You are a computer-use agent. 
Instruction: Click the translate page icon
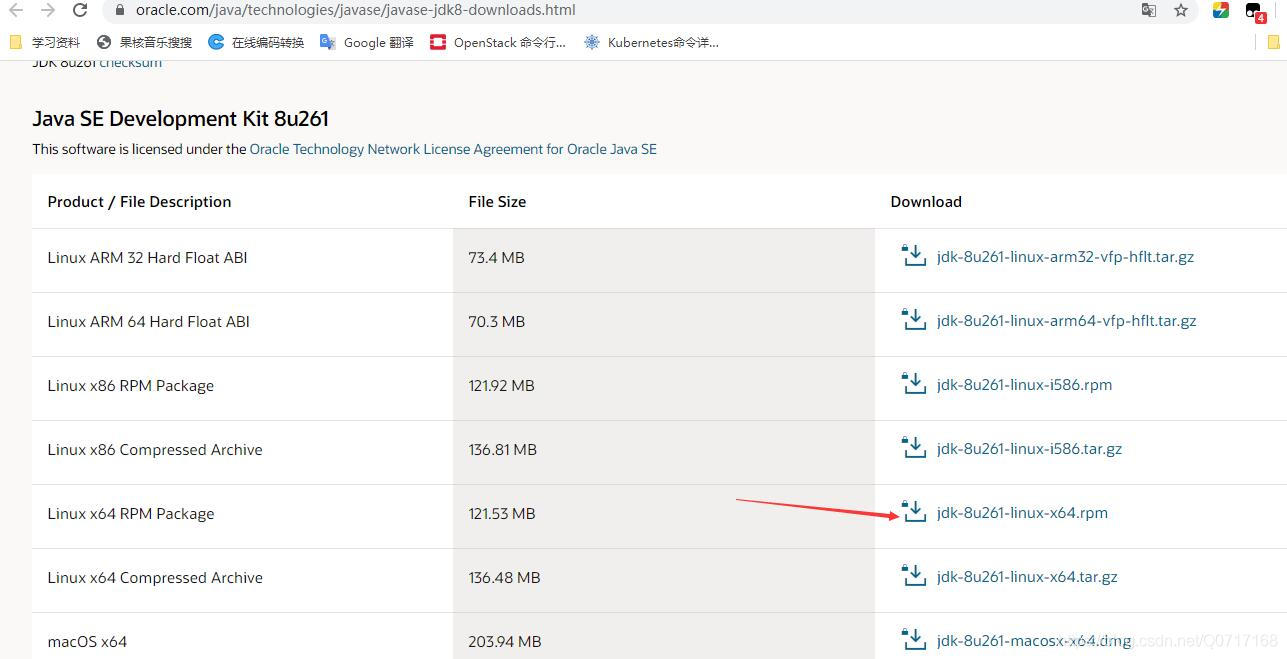pyautogui.click(x=1149, y=10)
